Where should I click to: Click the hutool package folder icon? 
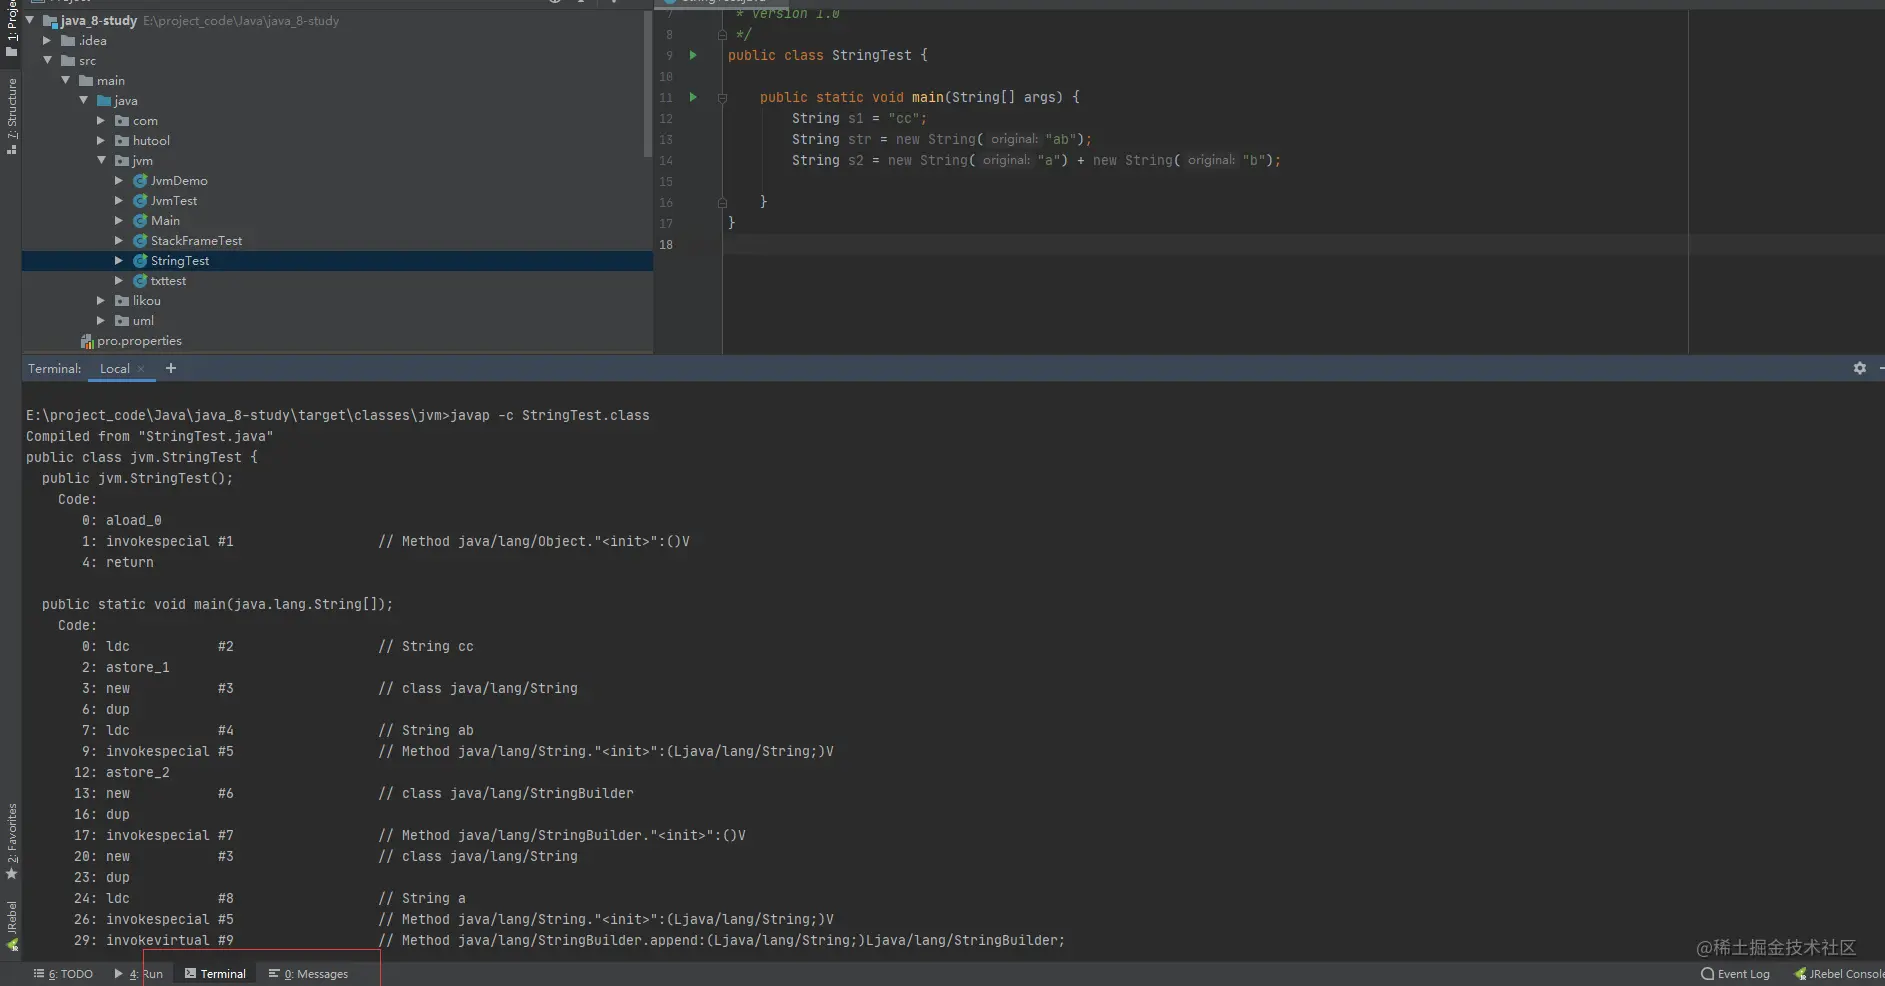coord(122,141)
